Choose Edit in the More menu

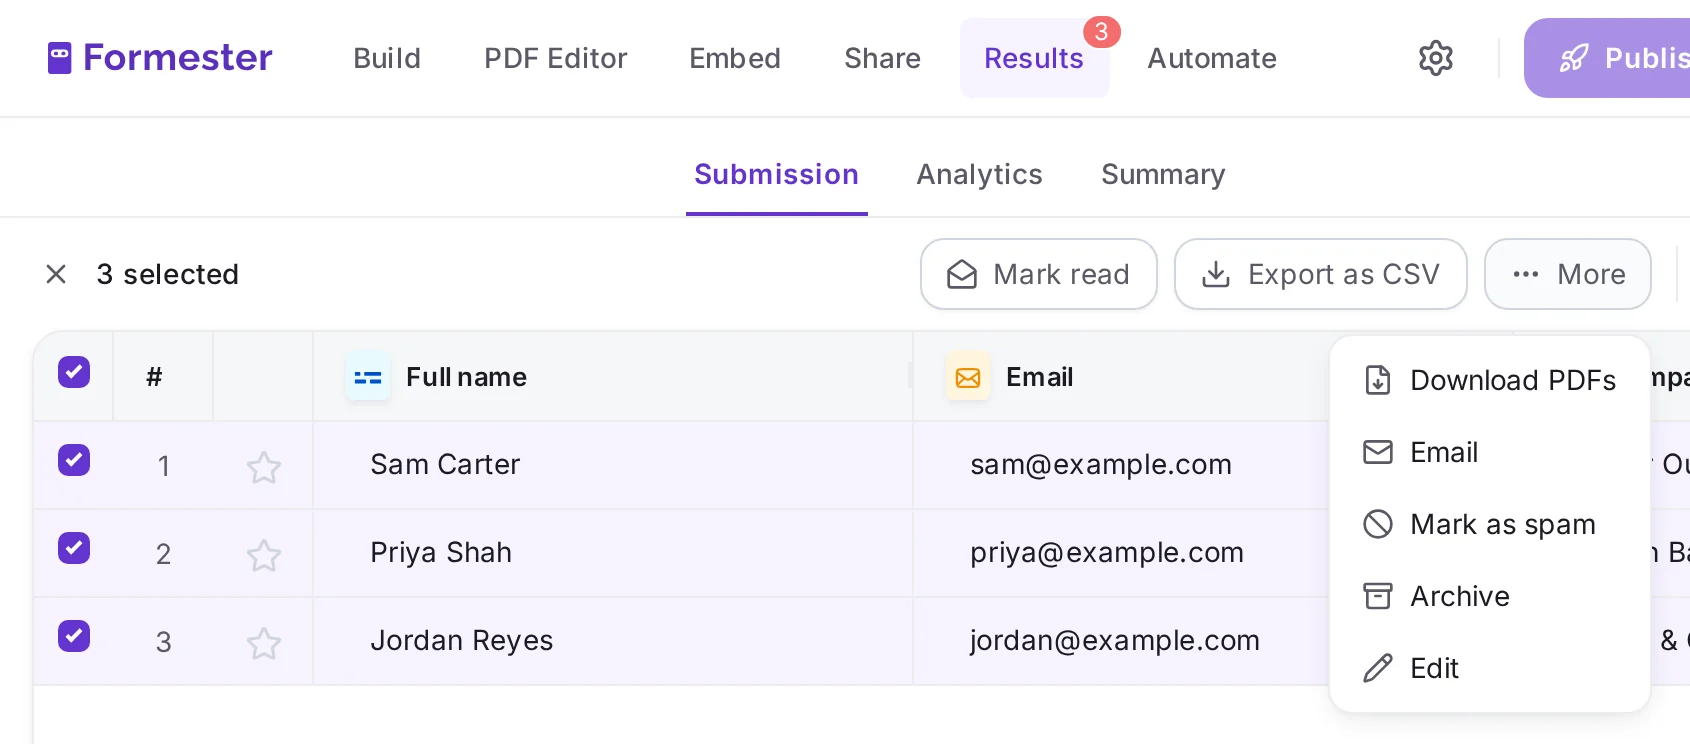click(1490, 668)
